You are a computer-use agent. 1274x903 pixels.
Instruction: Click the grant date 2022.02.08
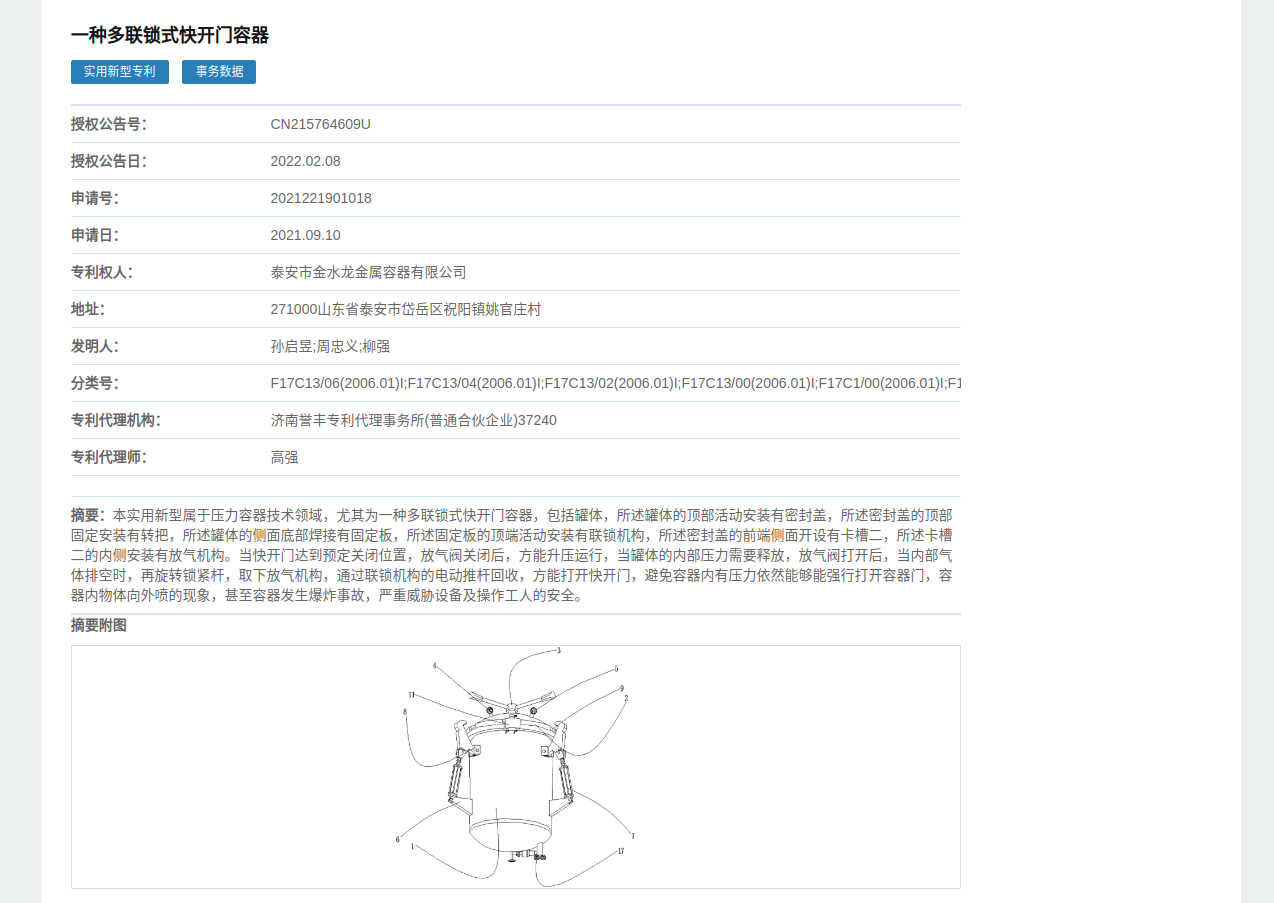tap(305, 161)
